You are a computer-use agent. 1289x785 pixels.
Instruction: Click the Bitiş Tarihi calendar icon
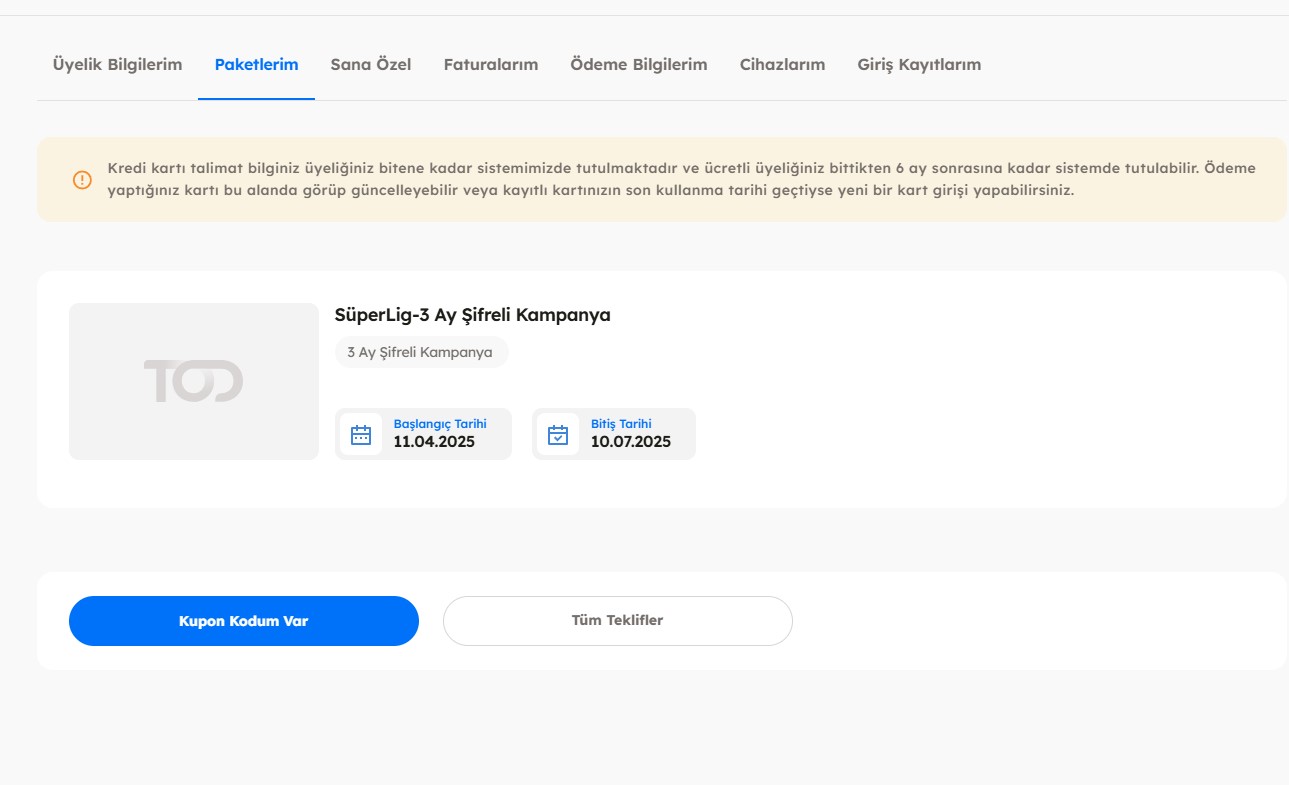[558, 435]
